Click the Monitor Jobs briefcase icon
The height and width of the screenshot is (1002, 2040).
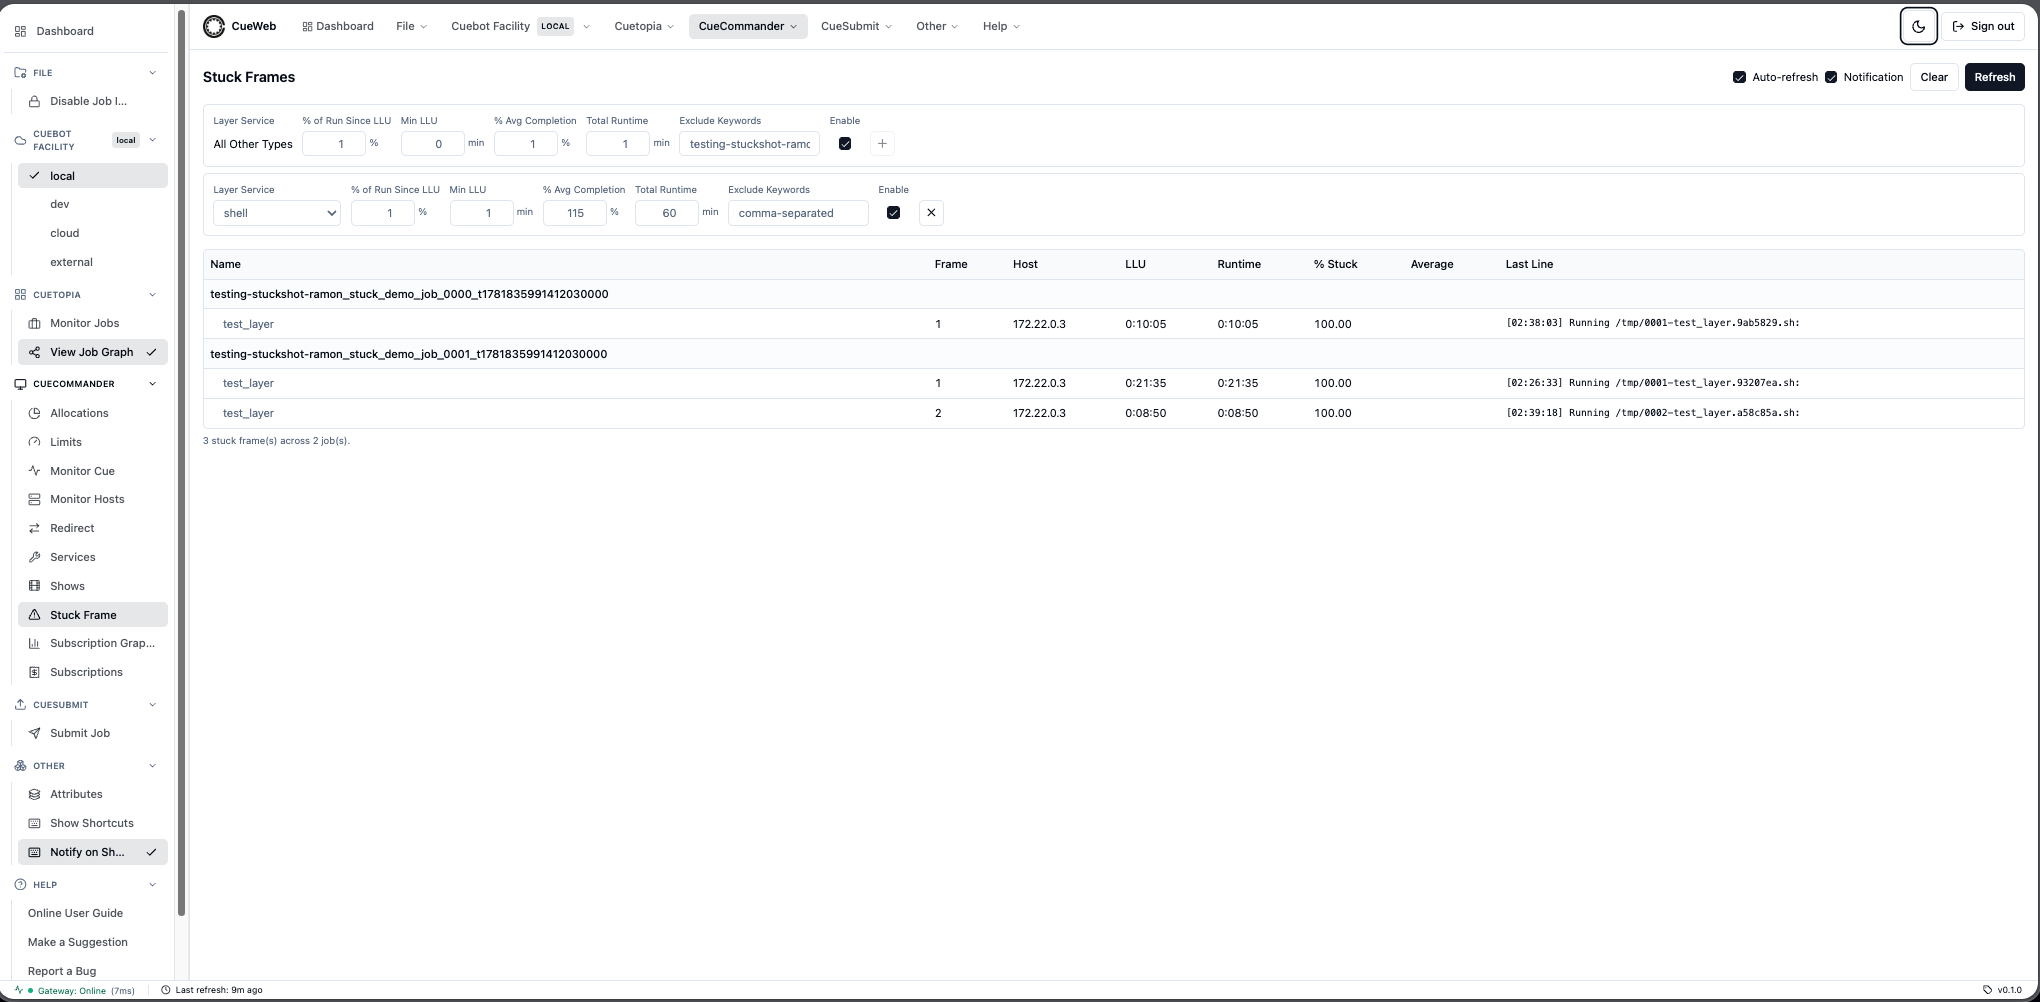[35, 323]
